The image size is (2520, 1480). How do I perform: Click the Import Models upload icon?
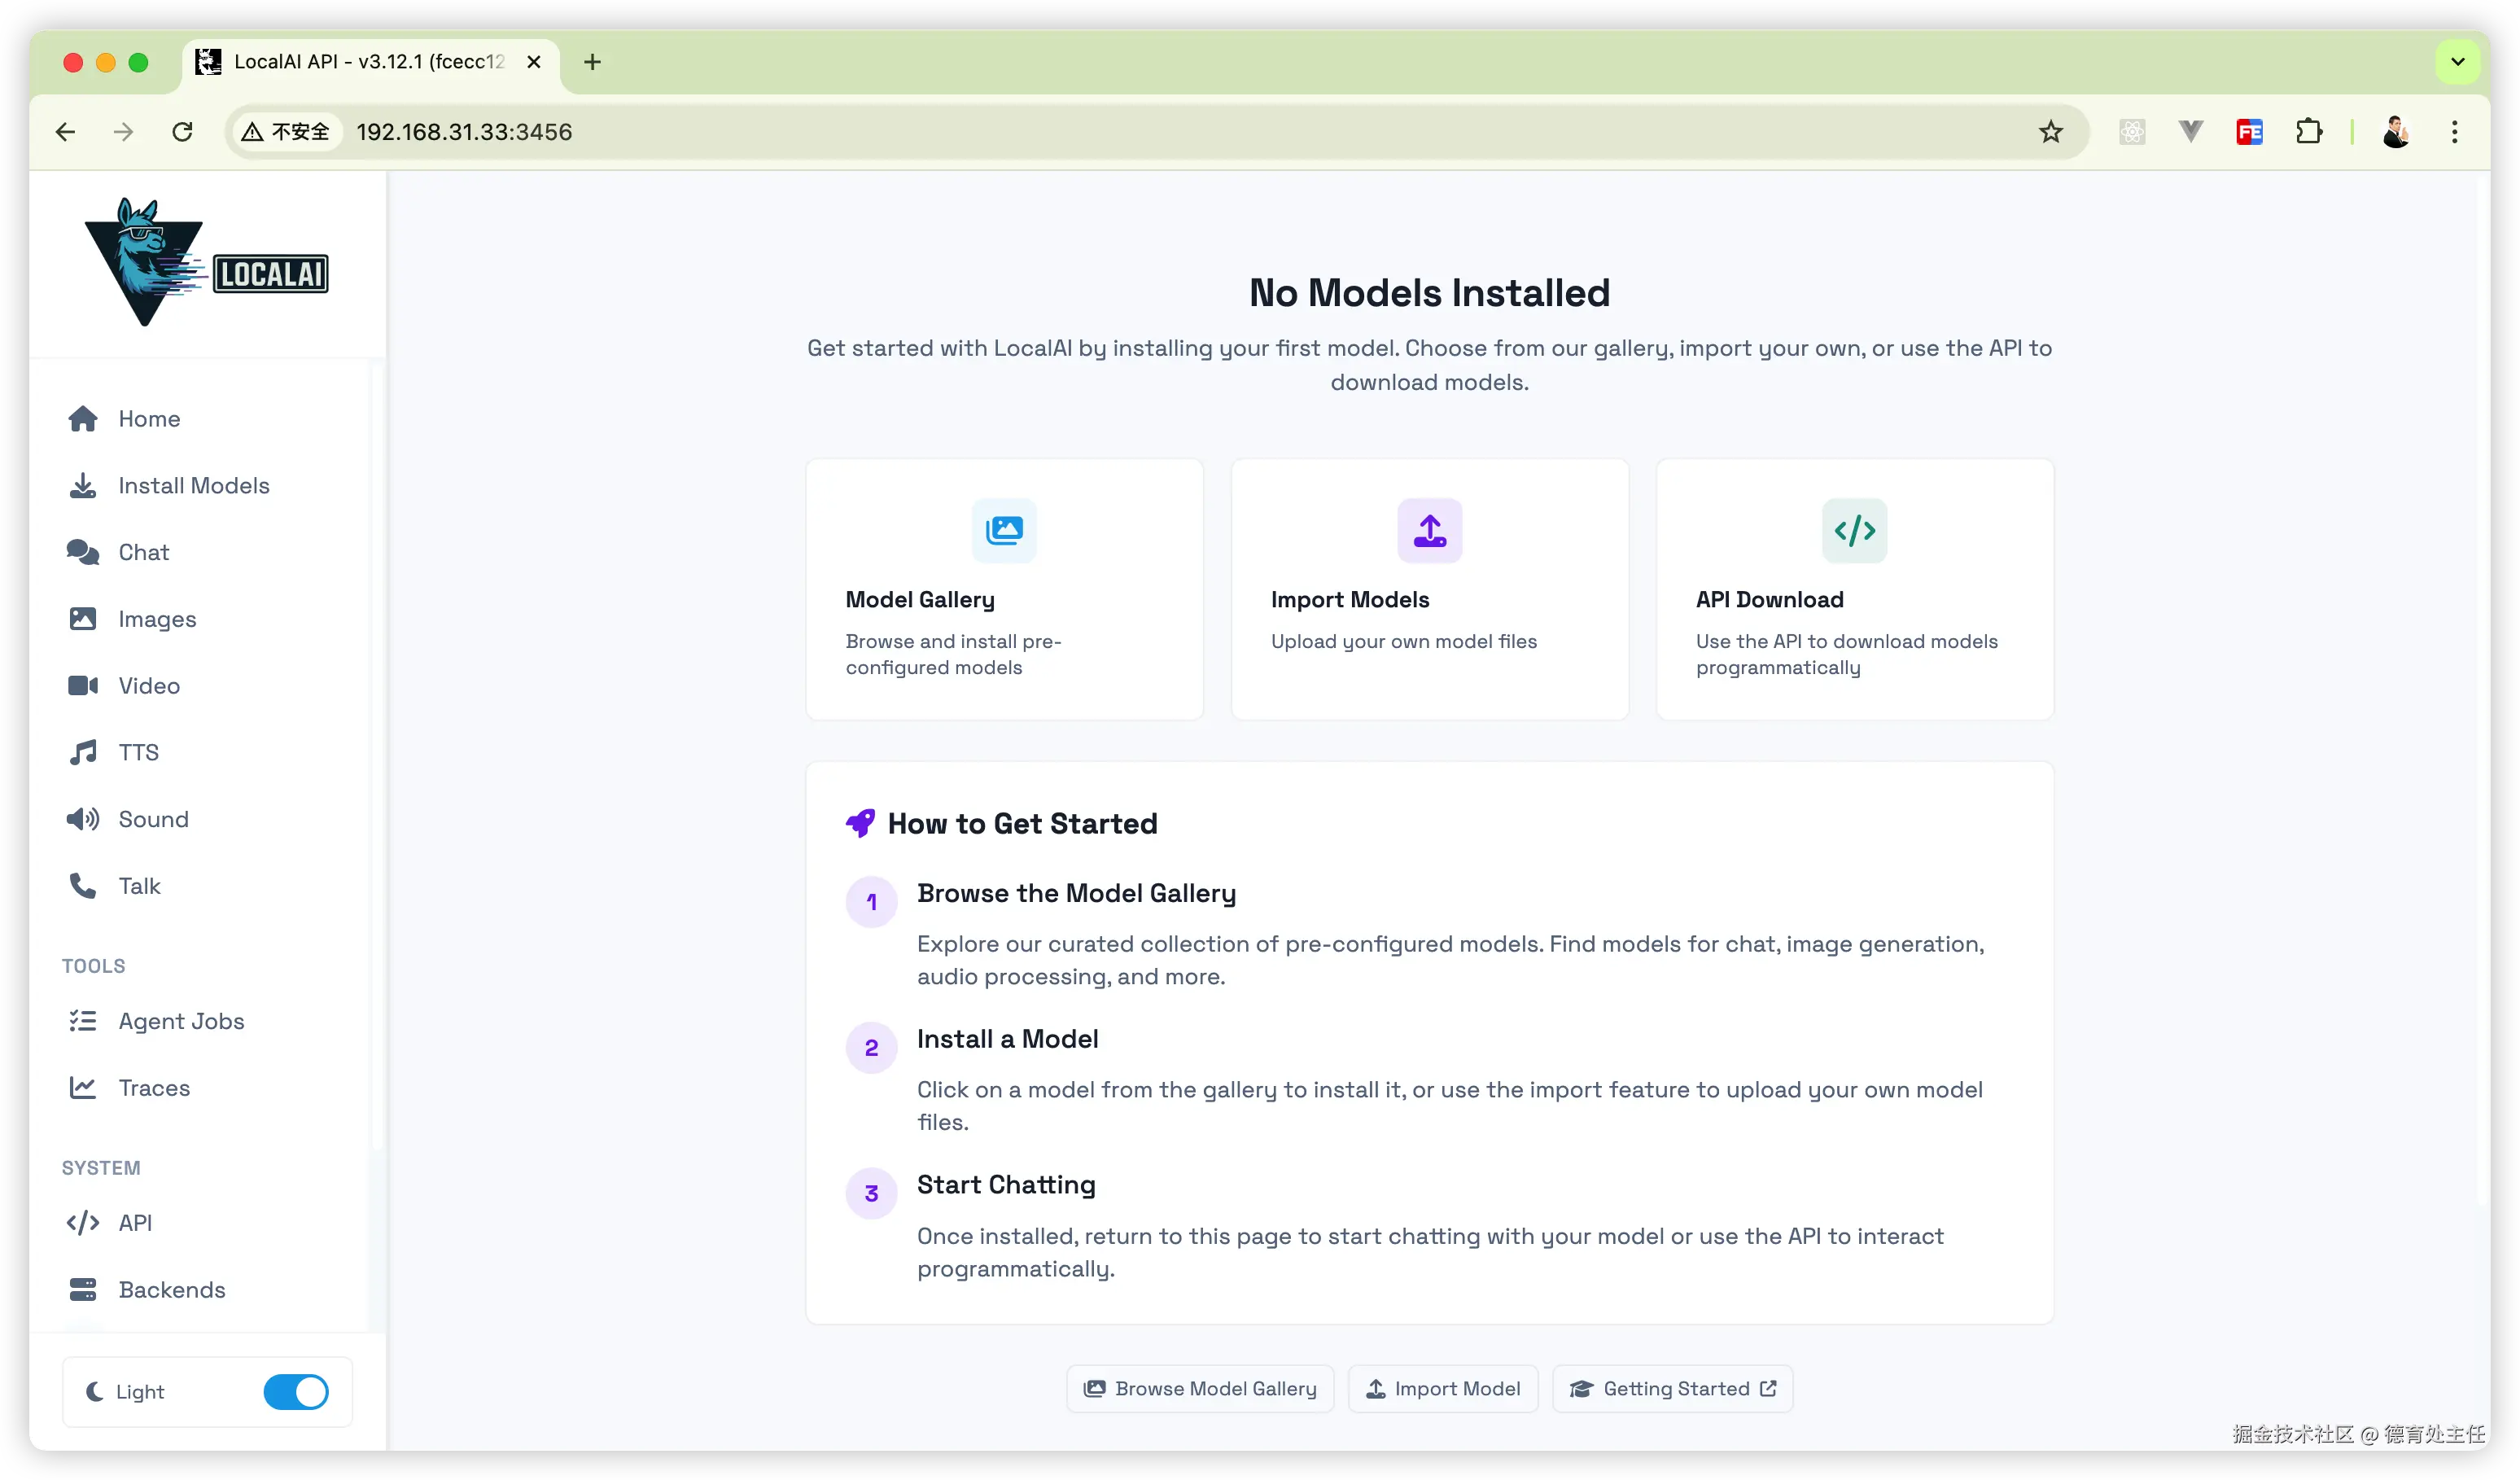click(1429, 530)
